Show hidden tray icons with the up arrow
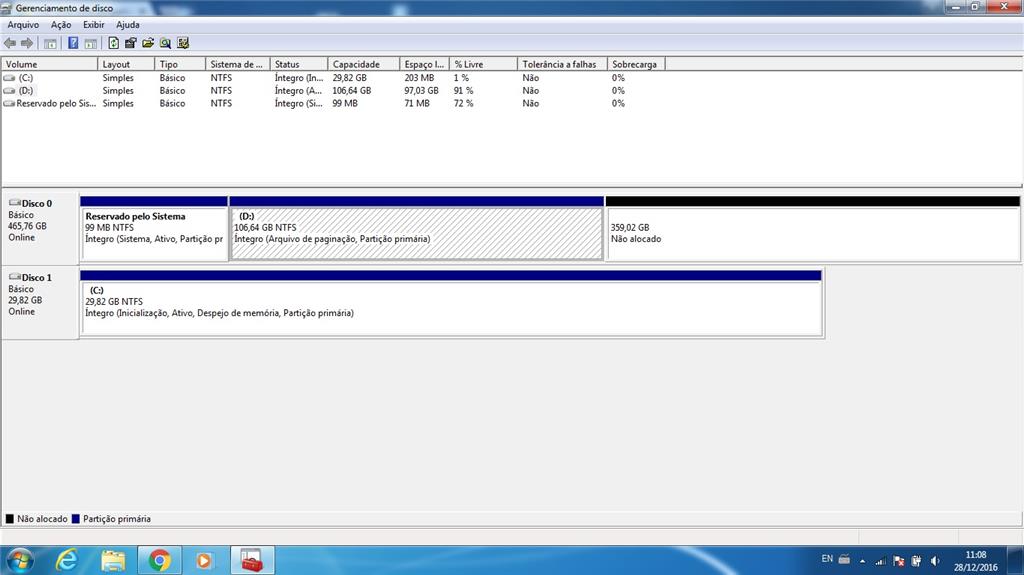The height and width of the screenshot is (575, 1024). (863, 561)
